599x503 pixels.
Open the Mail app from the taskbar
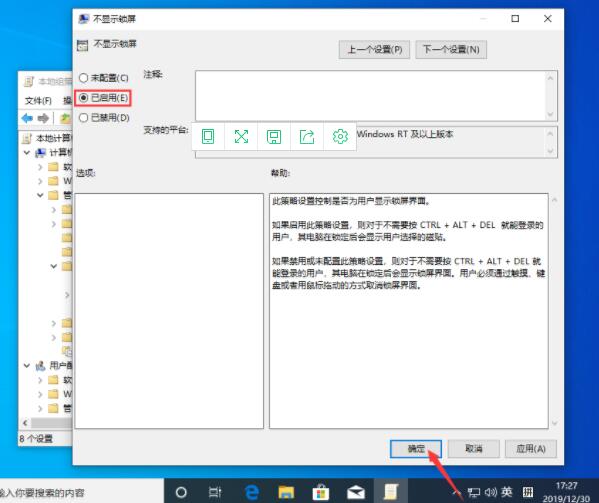(x=356, y=492)
